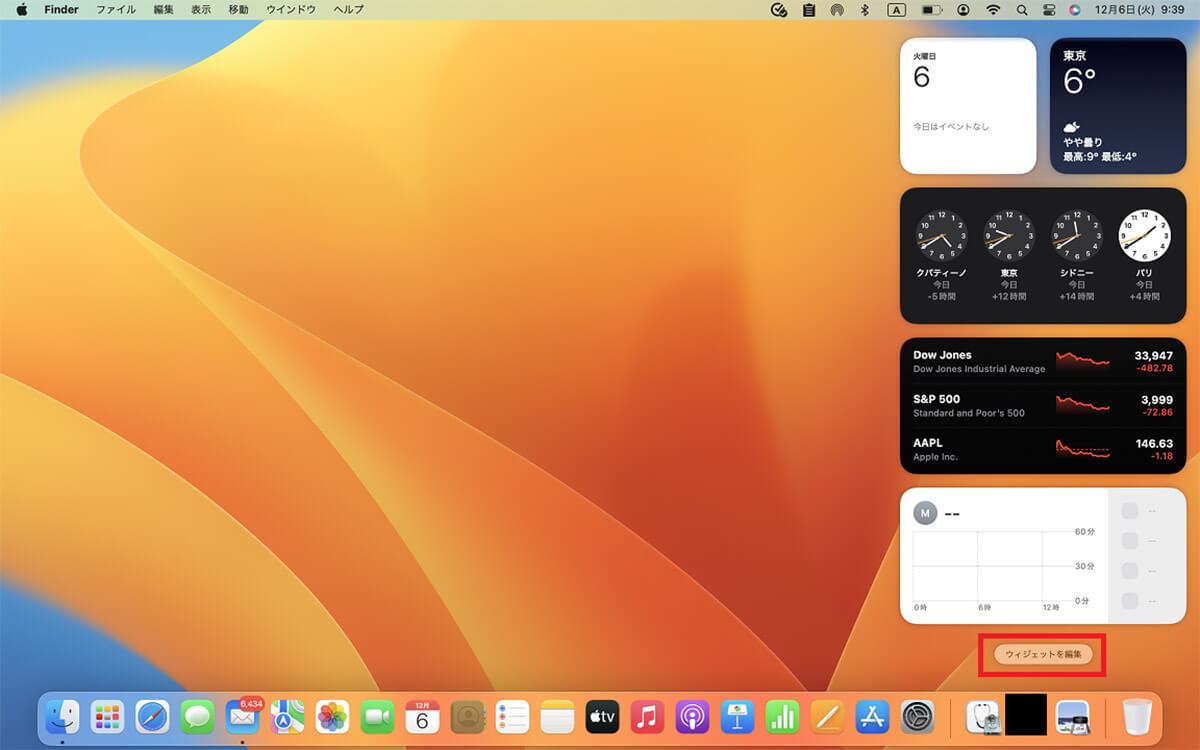Open the input source A menu
Screen dimensions: 1200x750
(897, 9)
